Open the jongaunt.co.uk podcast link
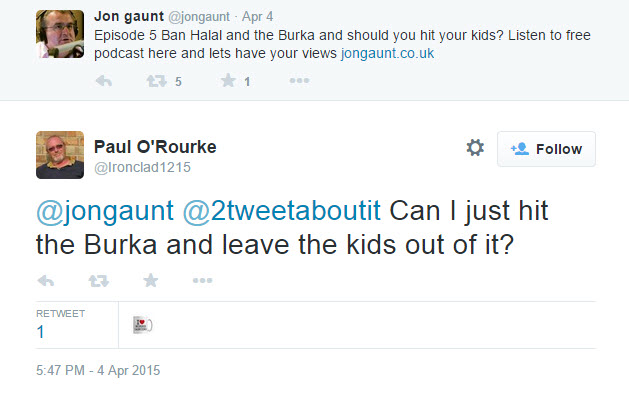Image resolution: width=629 pixels, height=410 pixels. tap(386, 53)
